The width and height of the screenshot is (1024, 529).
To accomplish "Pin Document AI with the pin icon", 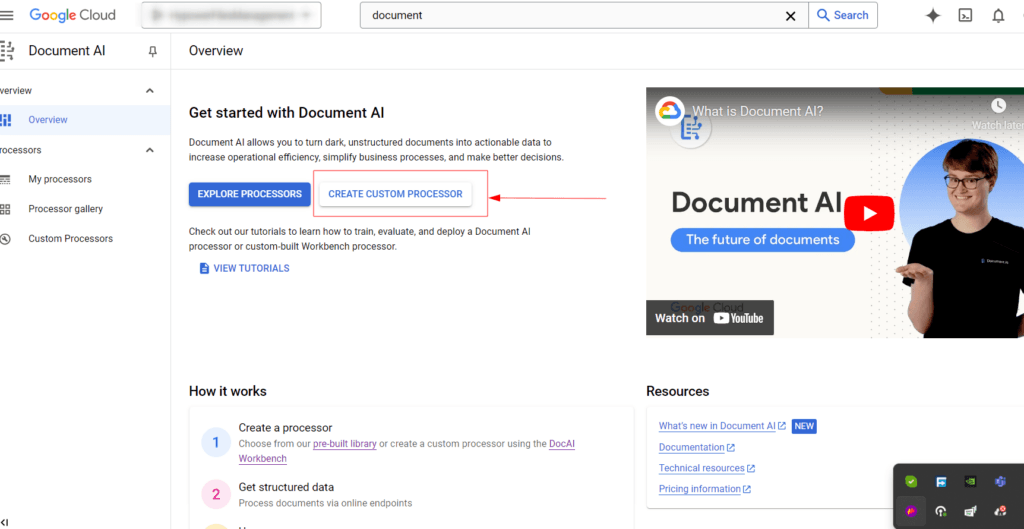I will tap(153, 52).
